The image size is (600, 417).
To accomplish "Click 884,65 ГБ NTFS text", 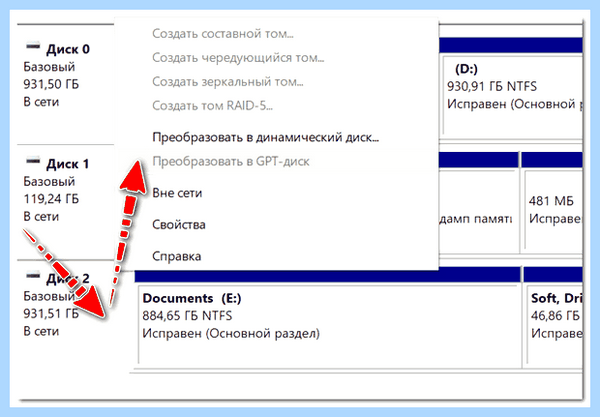I will coord(187,316).
